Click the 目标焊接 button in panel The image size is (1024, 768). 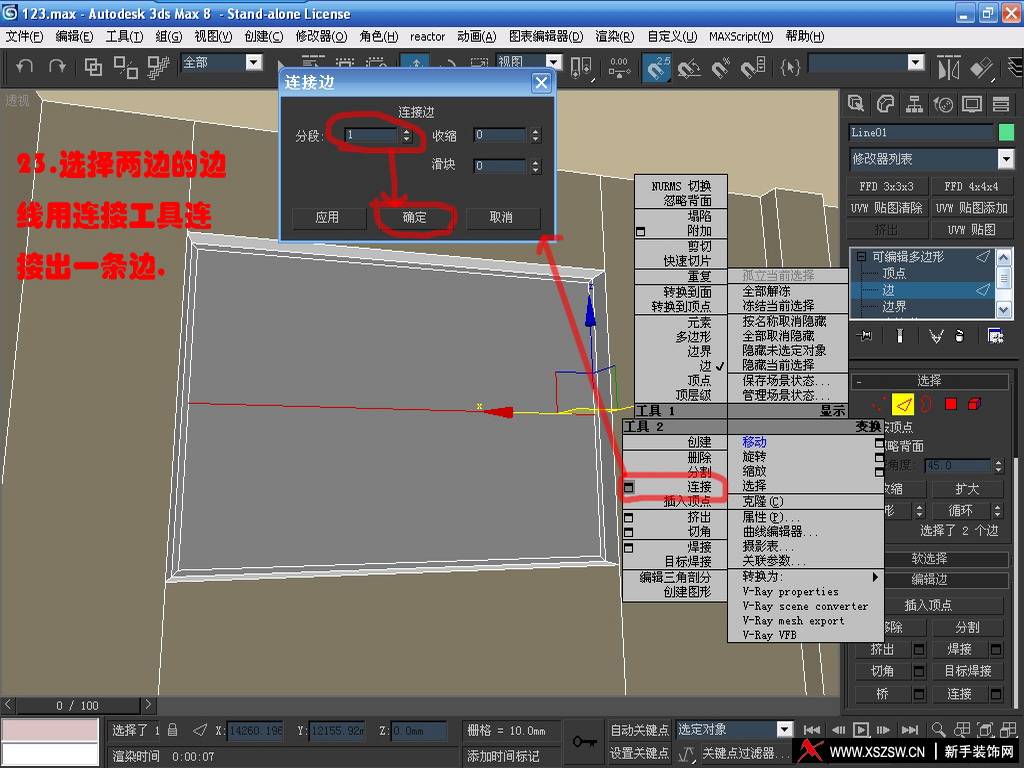[x=968, y=671]
